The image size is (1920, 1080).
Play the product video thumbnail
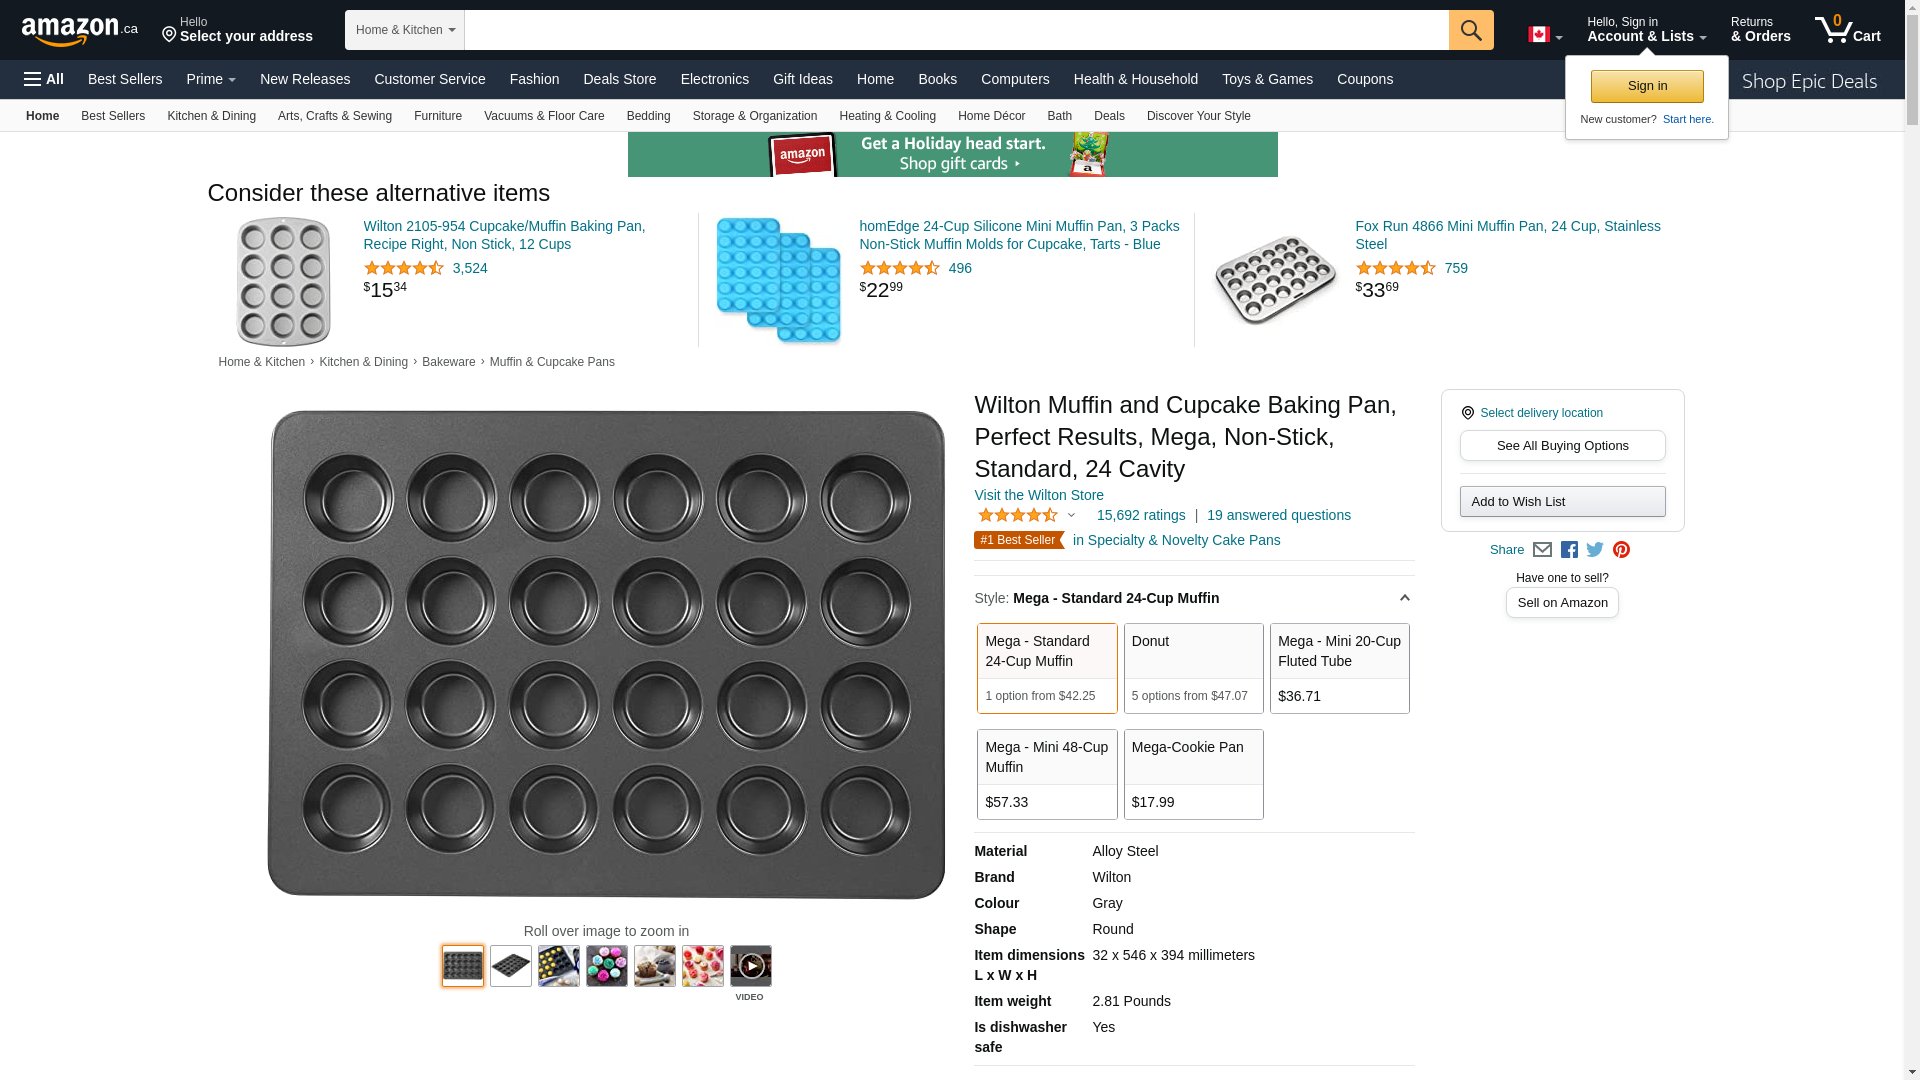coord(750,966)
